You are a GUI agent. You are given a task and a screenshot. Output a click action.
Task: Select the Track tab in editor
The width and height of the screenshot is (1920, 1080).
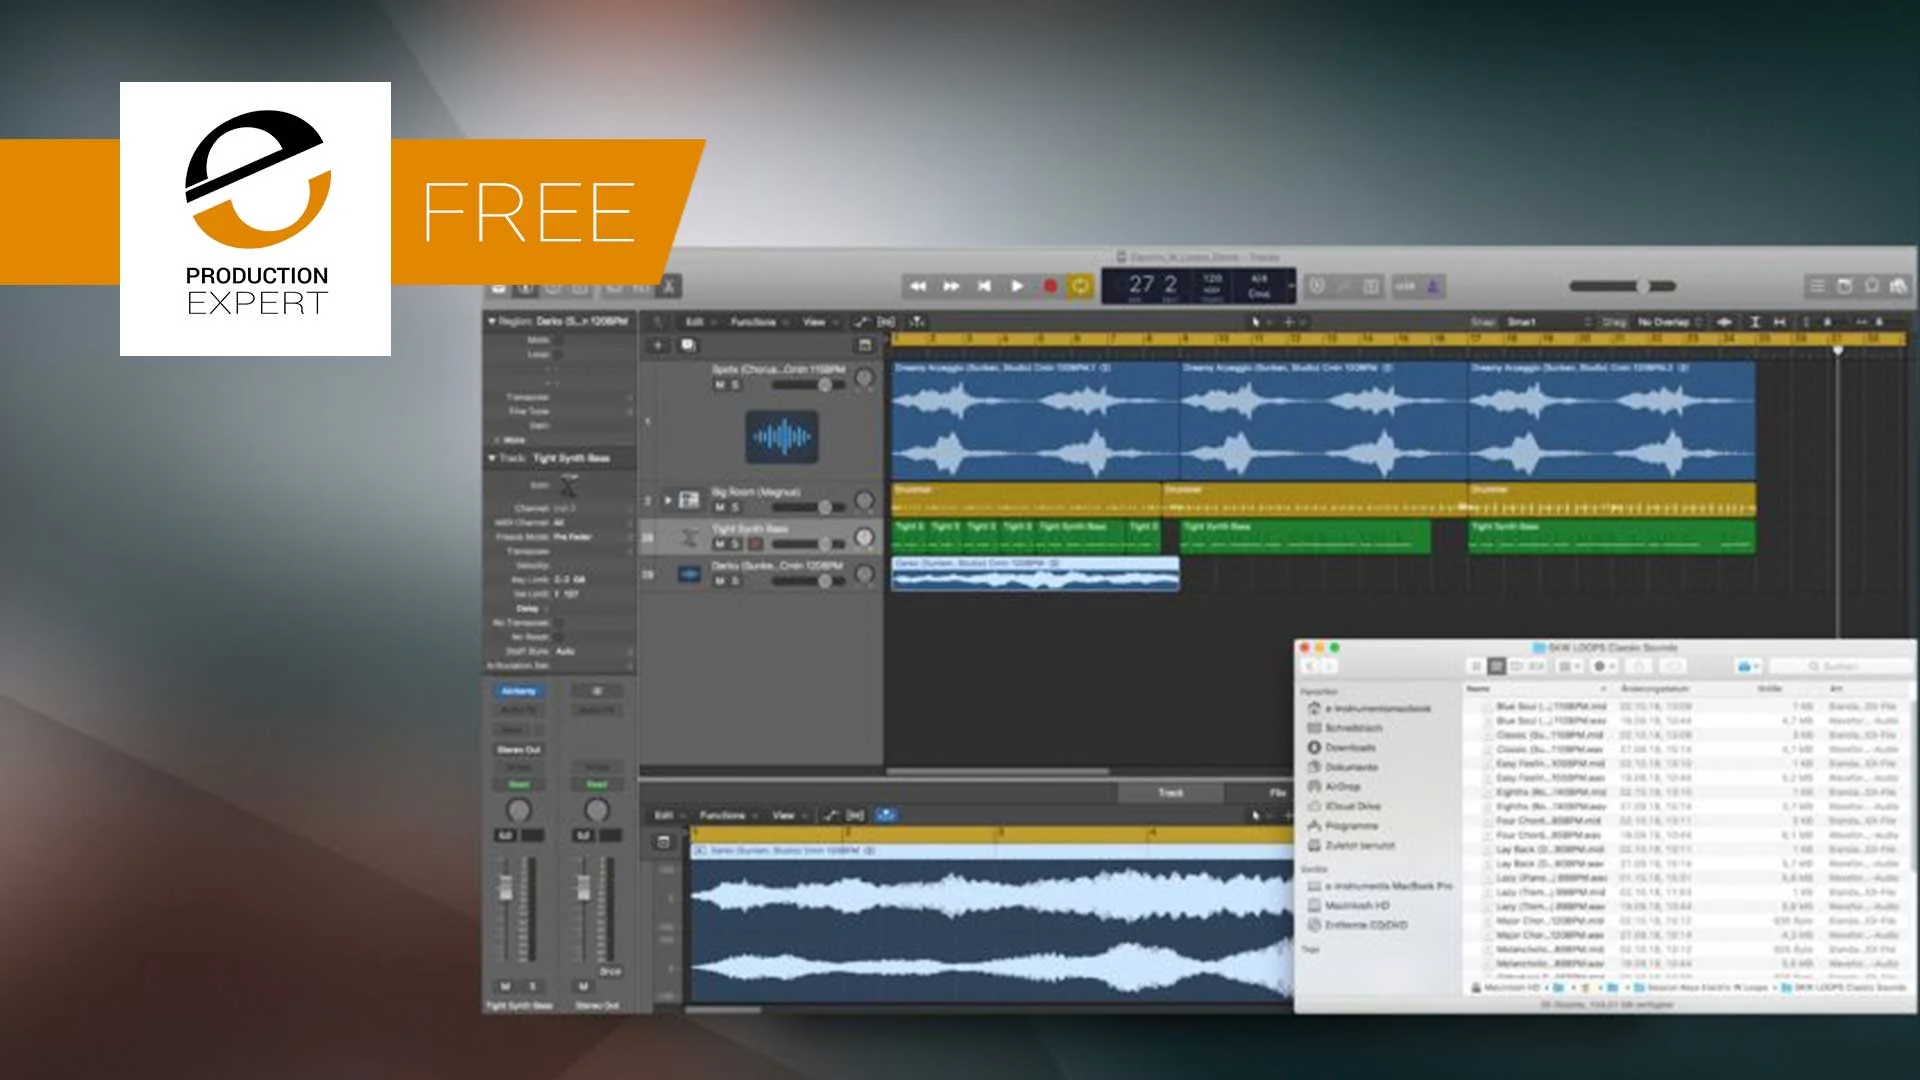pos(1170,793)
